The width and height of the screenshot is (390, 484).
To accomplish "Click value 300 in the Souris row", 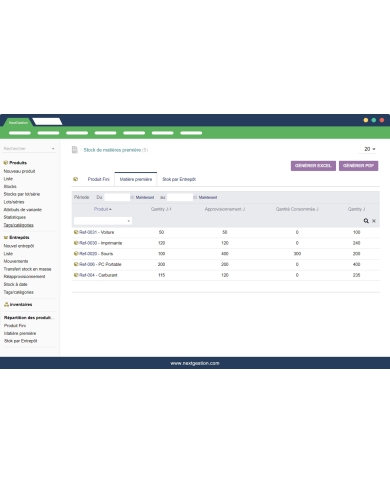I will 297,254.
